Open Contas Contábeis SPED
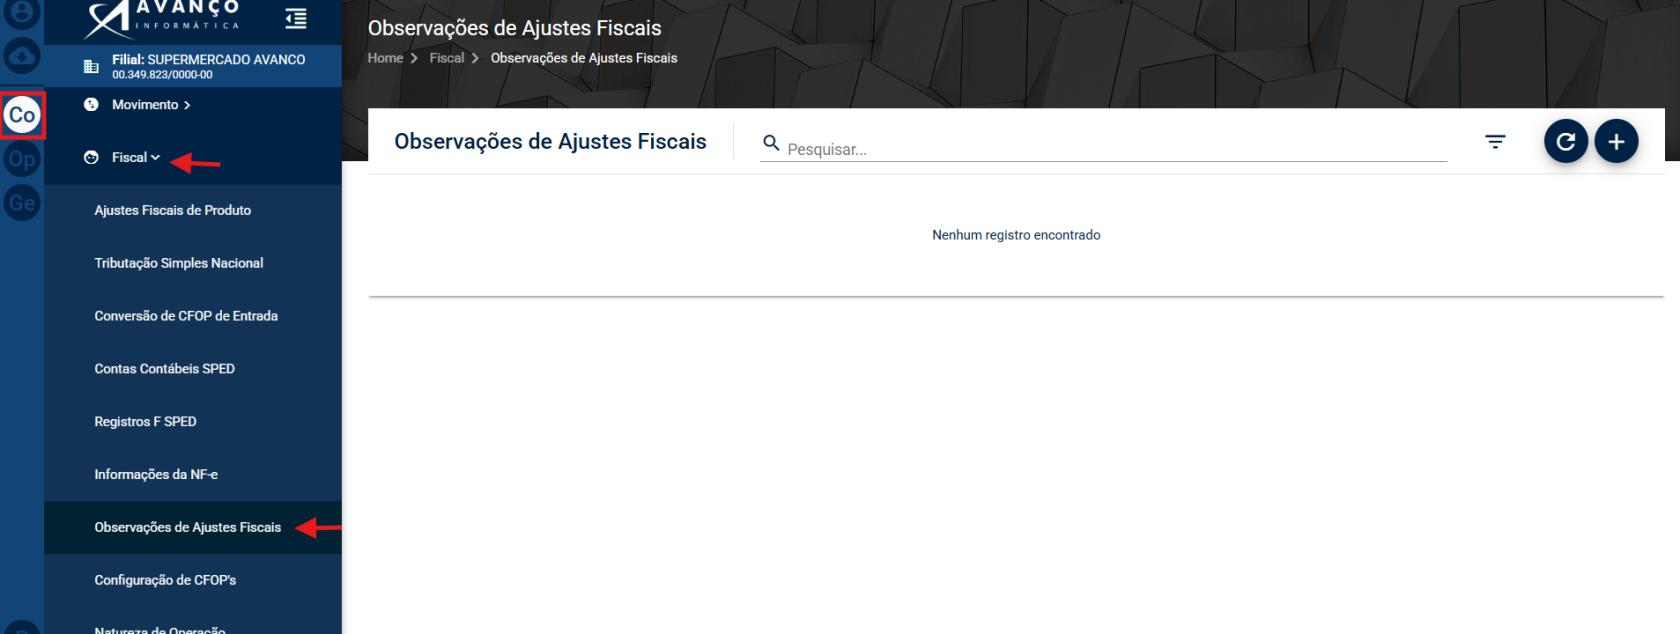1680x634 pixels. [165, 369]
